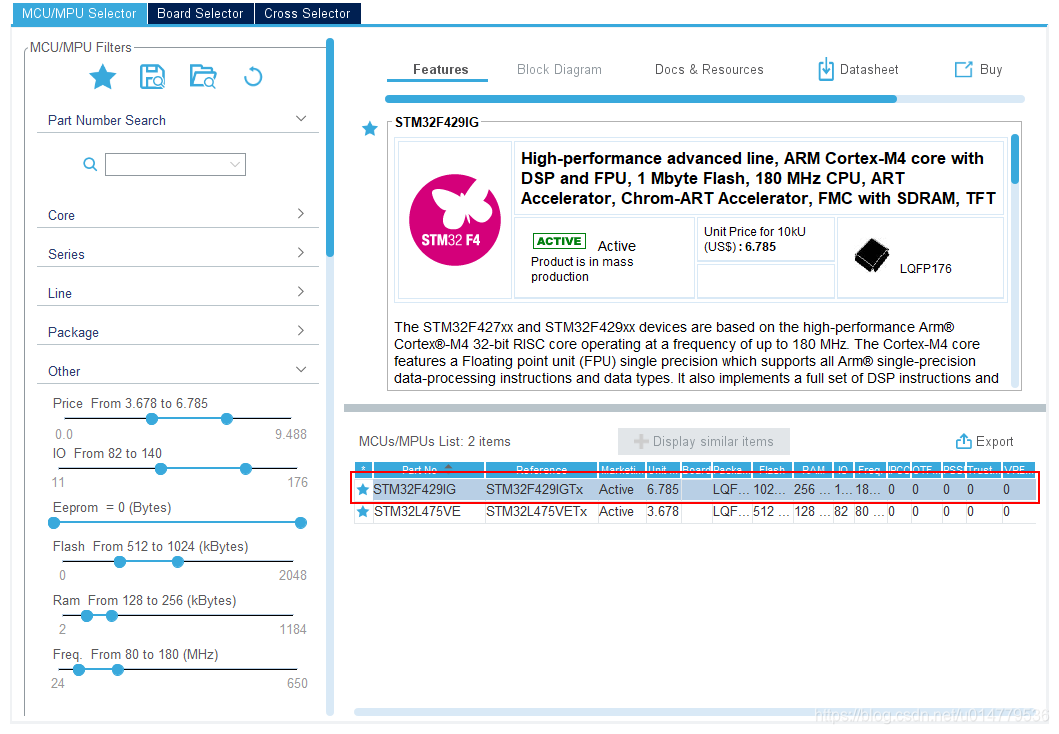Click the Freq. slider lower handle
Screen dimensions: 1059x734
pyautogui.click(x=79, y=670)
